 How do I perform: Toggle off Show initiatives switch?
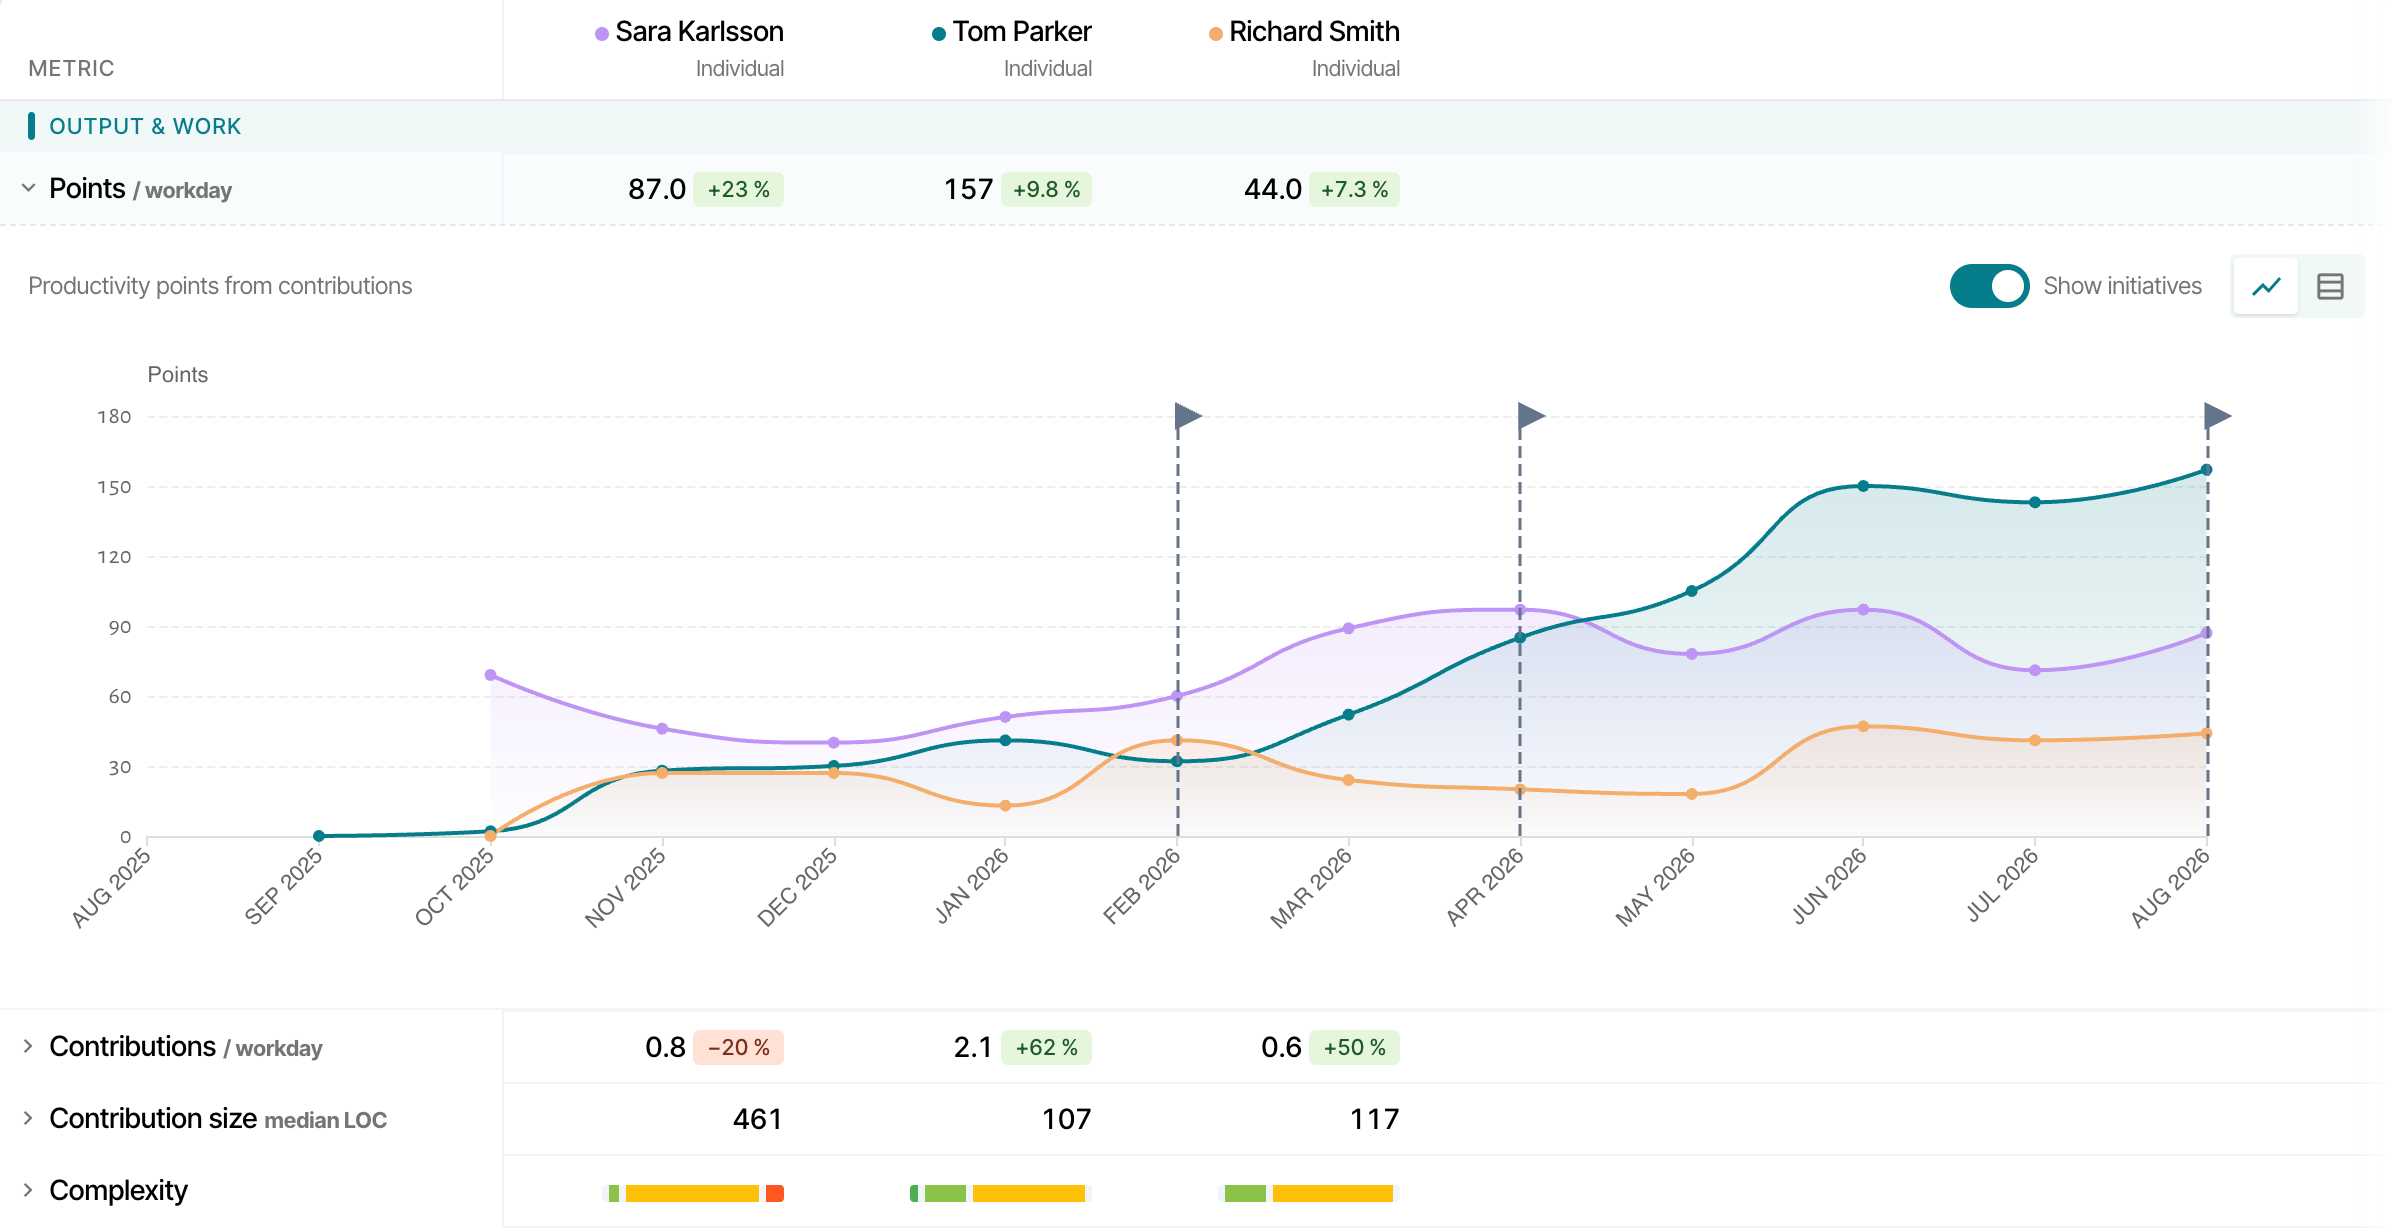point(1989,286)
